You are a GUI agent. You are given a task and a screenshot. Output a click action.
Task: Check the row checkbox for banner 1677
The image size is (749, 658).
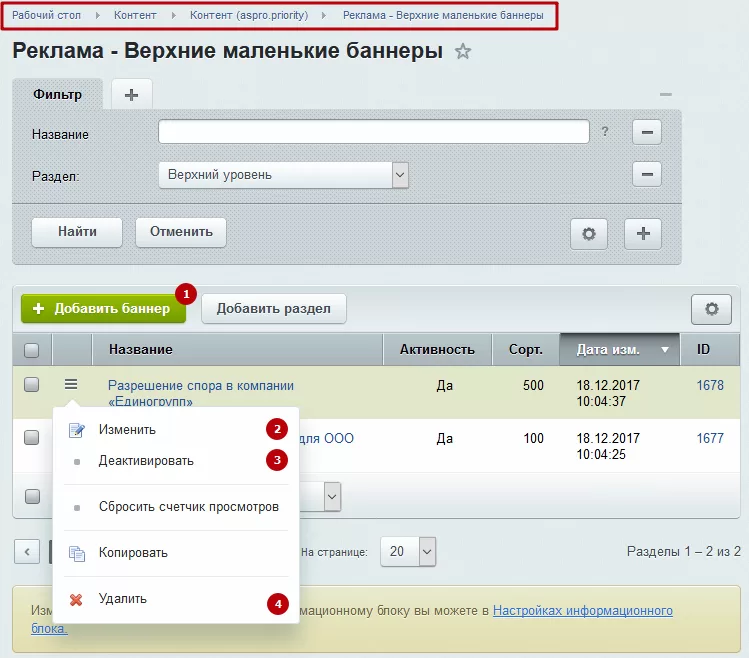32,437
